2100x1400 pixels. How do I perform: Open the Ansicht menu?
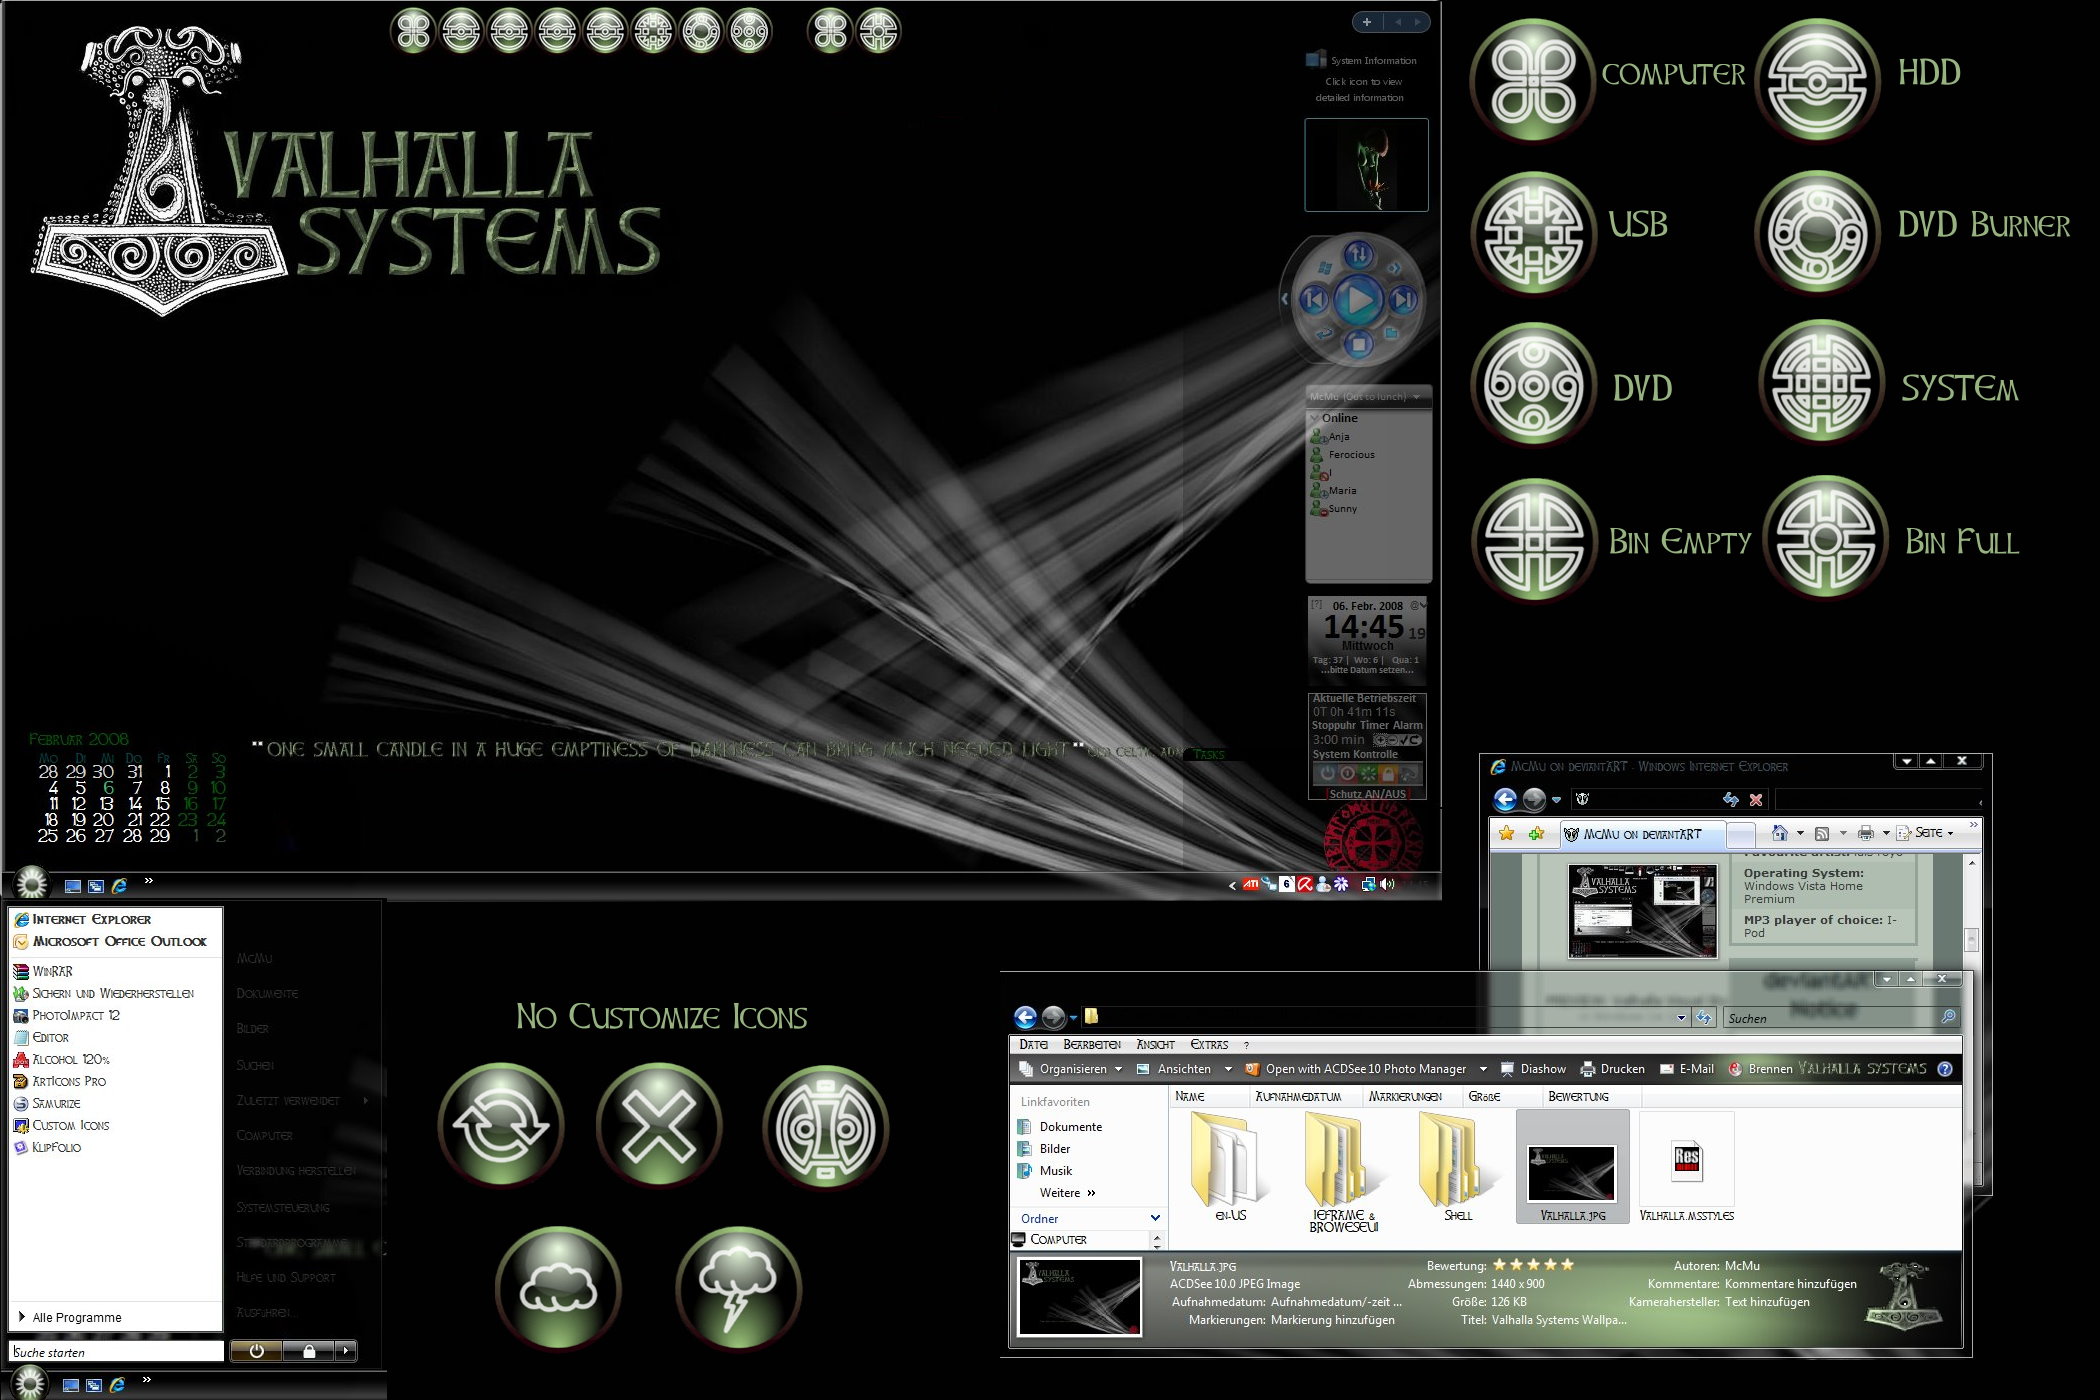pos(1156,1044)
